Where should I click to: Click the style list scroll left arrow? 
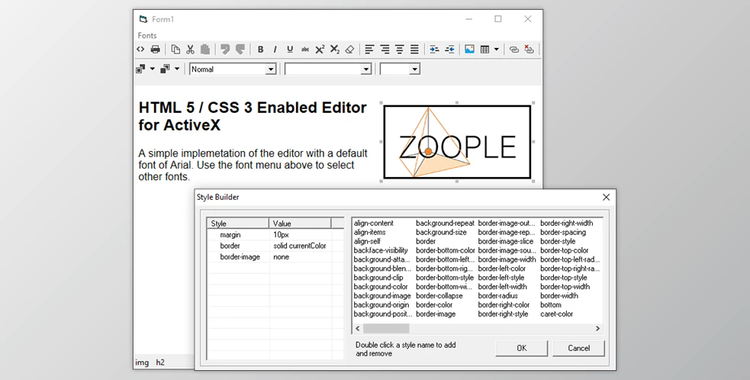[x=358, y=328]
